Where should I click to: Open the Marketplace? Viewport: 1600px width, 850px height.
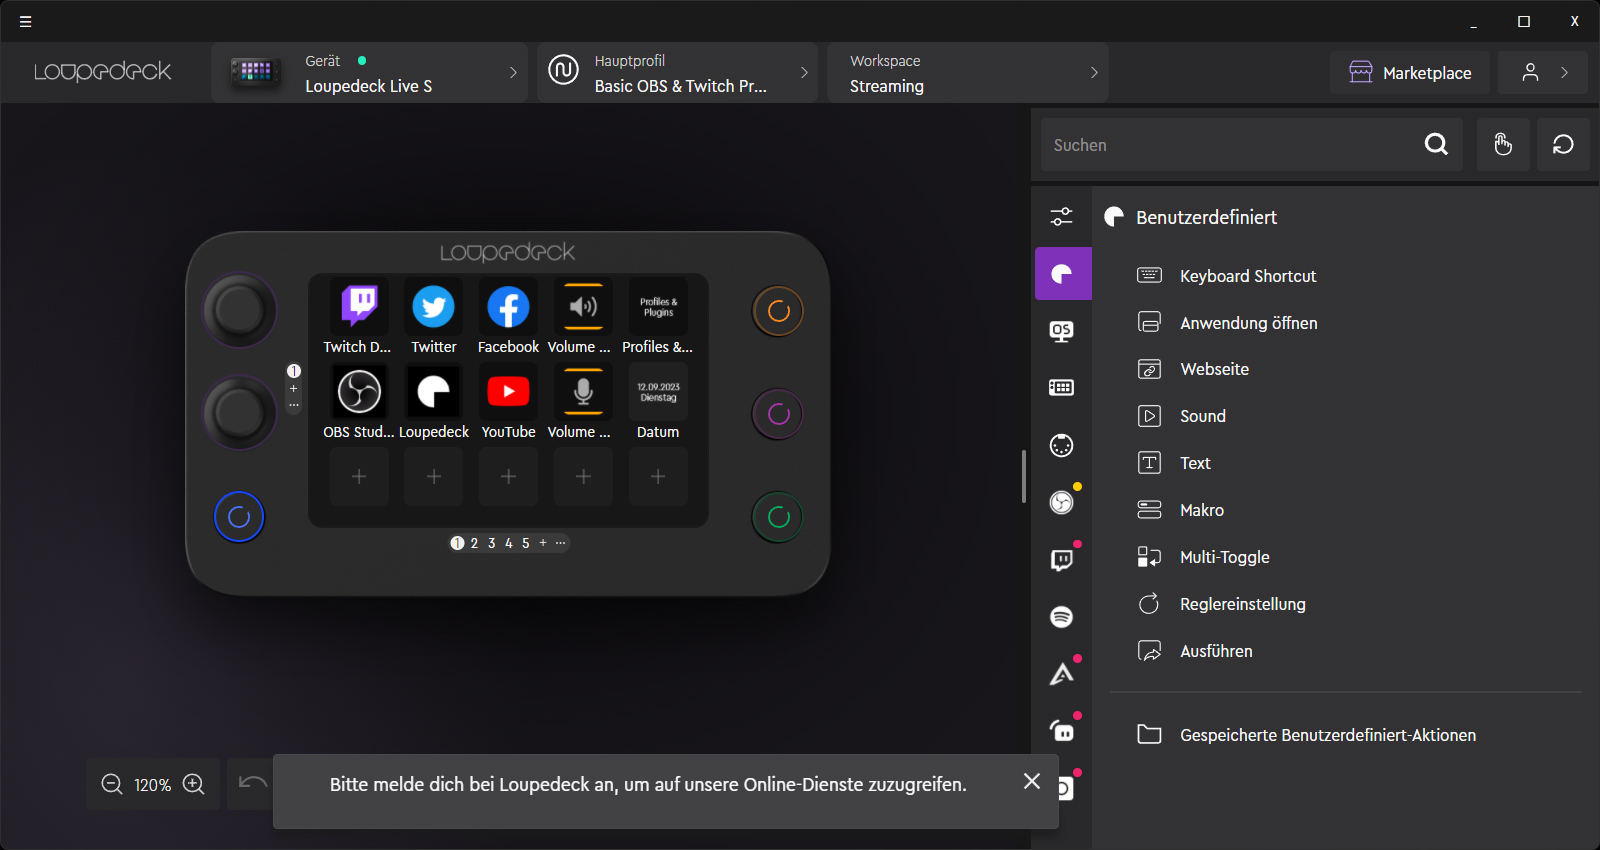[x=1410, y=72]
